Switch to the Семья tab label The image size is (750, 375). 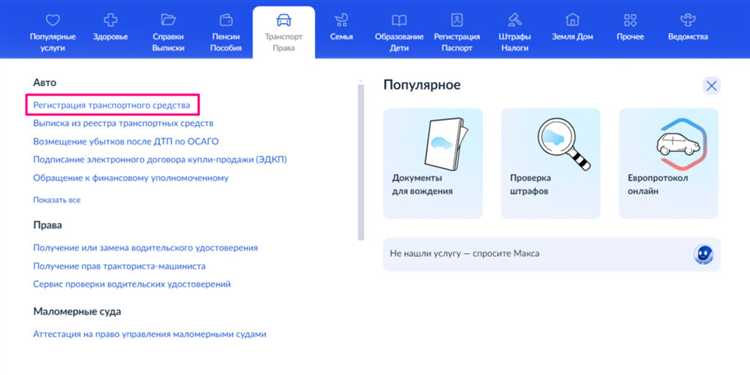click(x=341, y=37)
